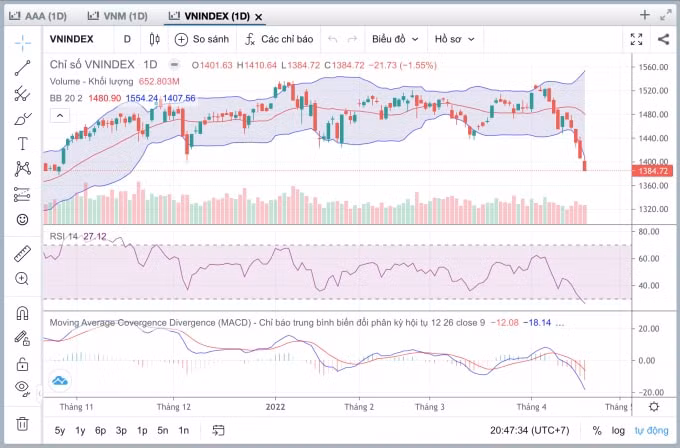The width and height of the screenshot is (680, 448).
Task: Click the MACD indicator title
Action: (x=267, y=323)
